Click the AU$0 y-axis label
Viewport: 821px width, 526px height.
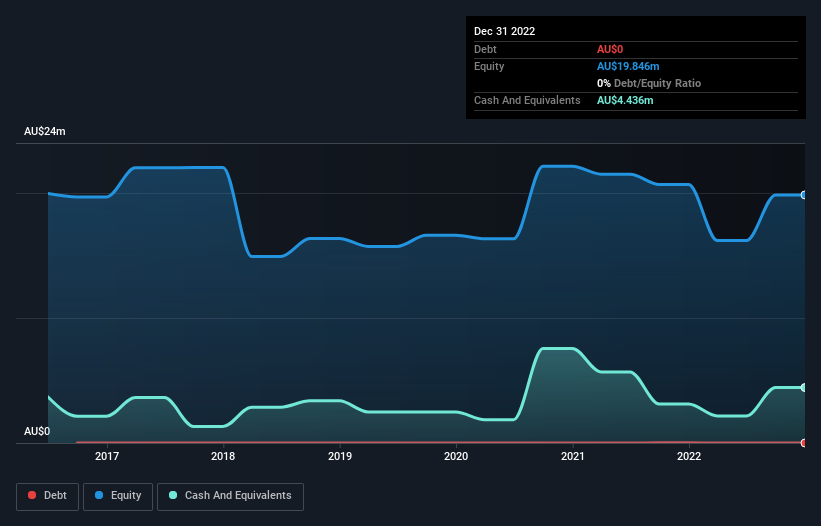37,431
